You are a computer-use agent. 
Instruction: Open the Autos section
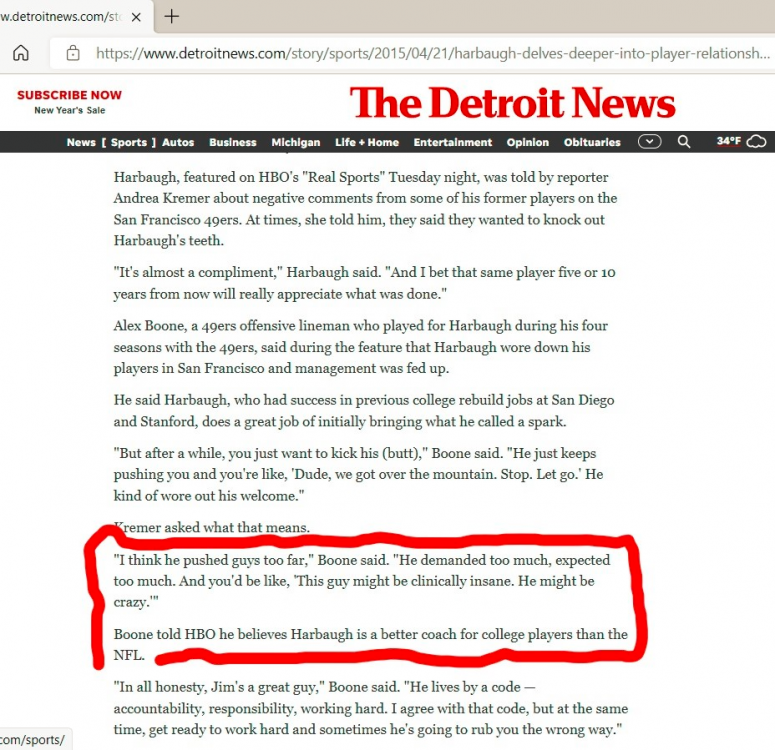tap(178, 142)
